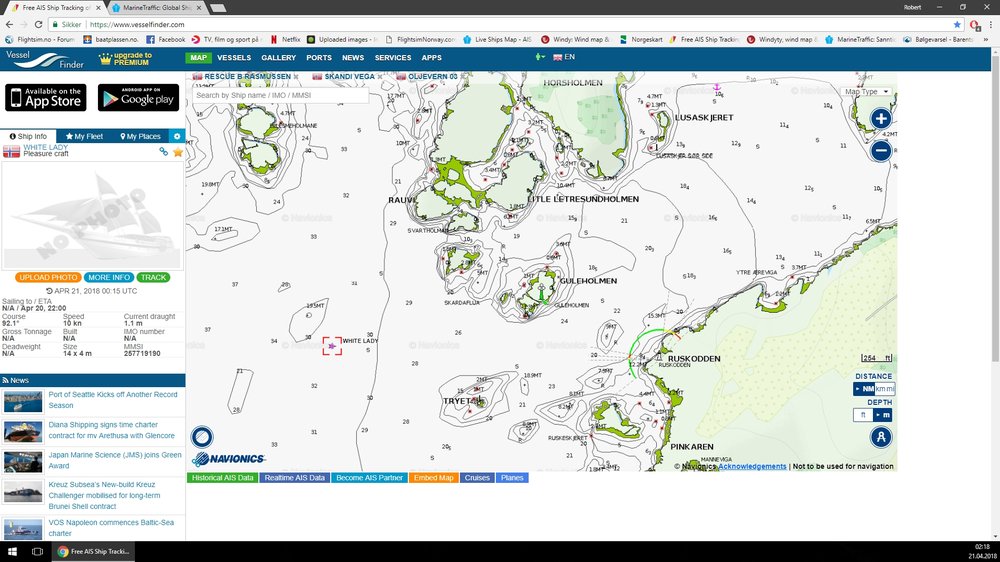Click the round compass icon above the DEPTH buttons
Viewport: 1000px width, 562px height.
881,438
